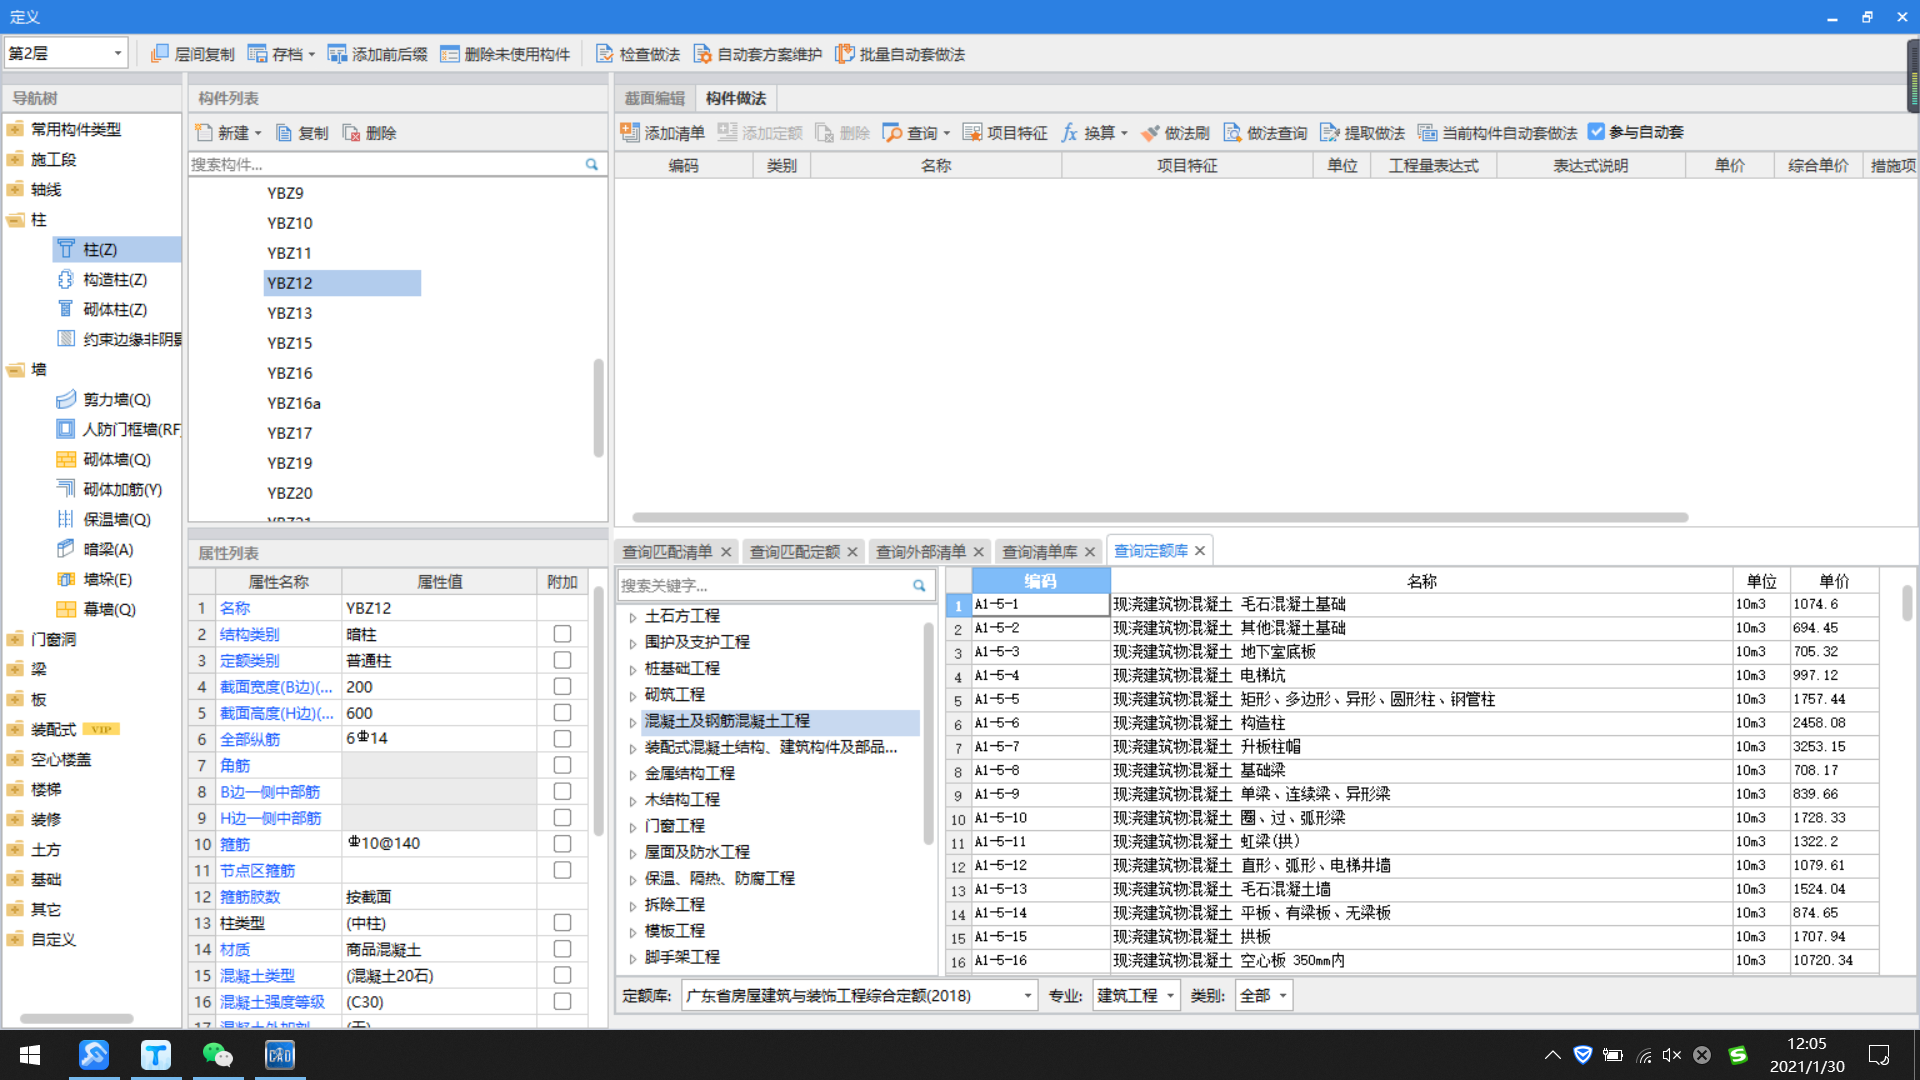Screen dimensions: 1920x1080
Task: Select 剪力墙(Q) in navigation tree
Action: (x=117, y=399)
